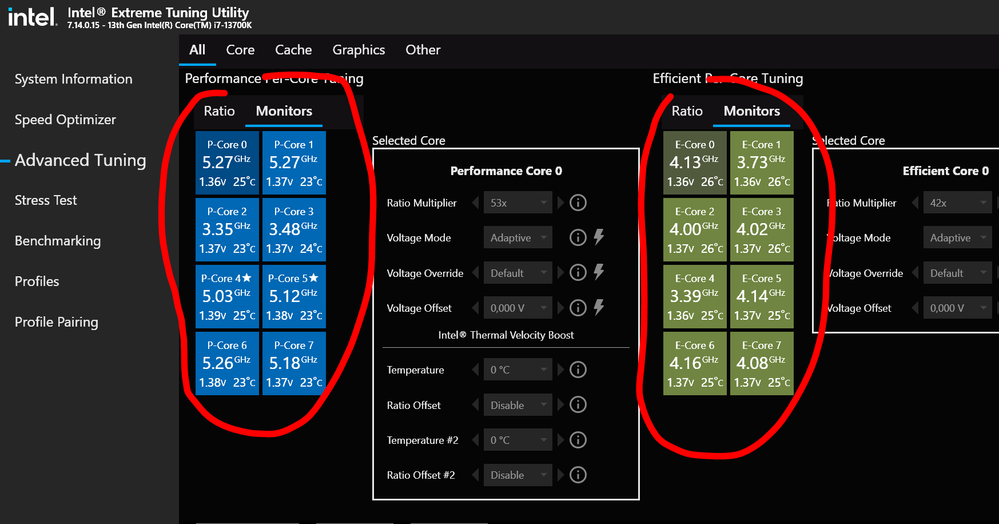Open Benchmarking in sidebar
This screenshot has height=524, width=999.
click(x=57, y=241)
